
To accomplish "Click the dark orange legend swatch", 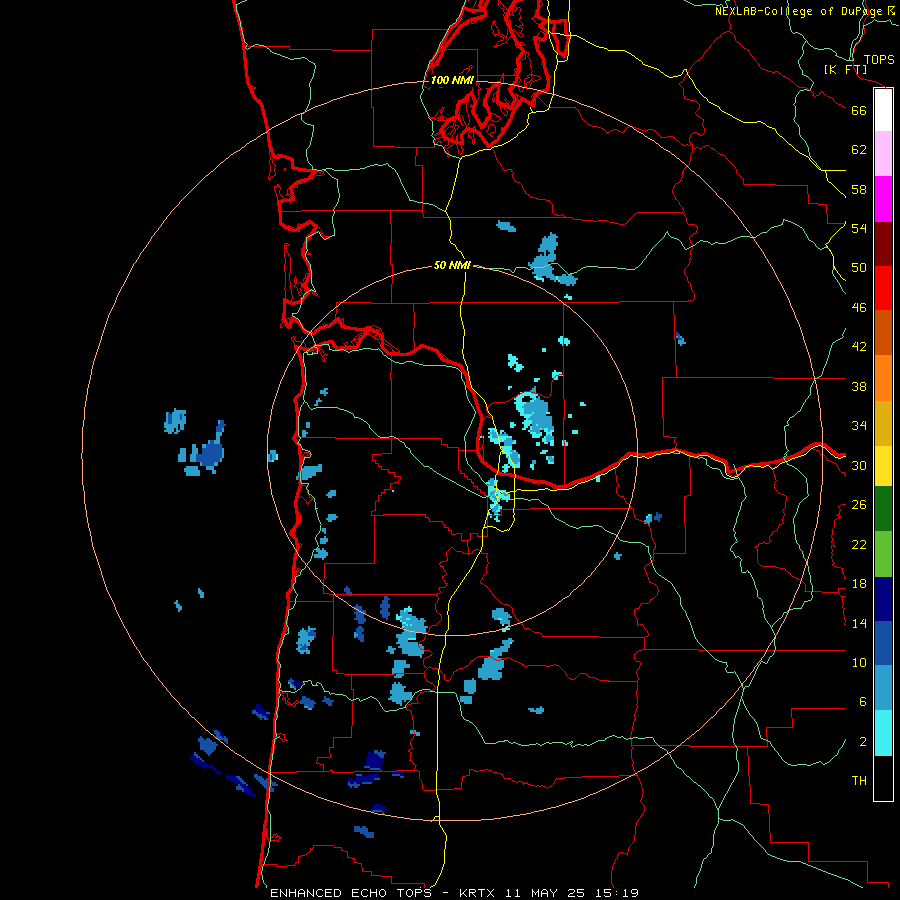I will (883, 332).
